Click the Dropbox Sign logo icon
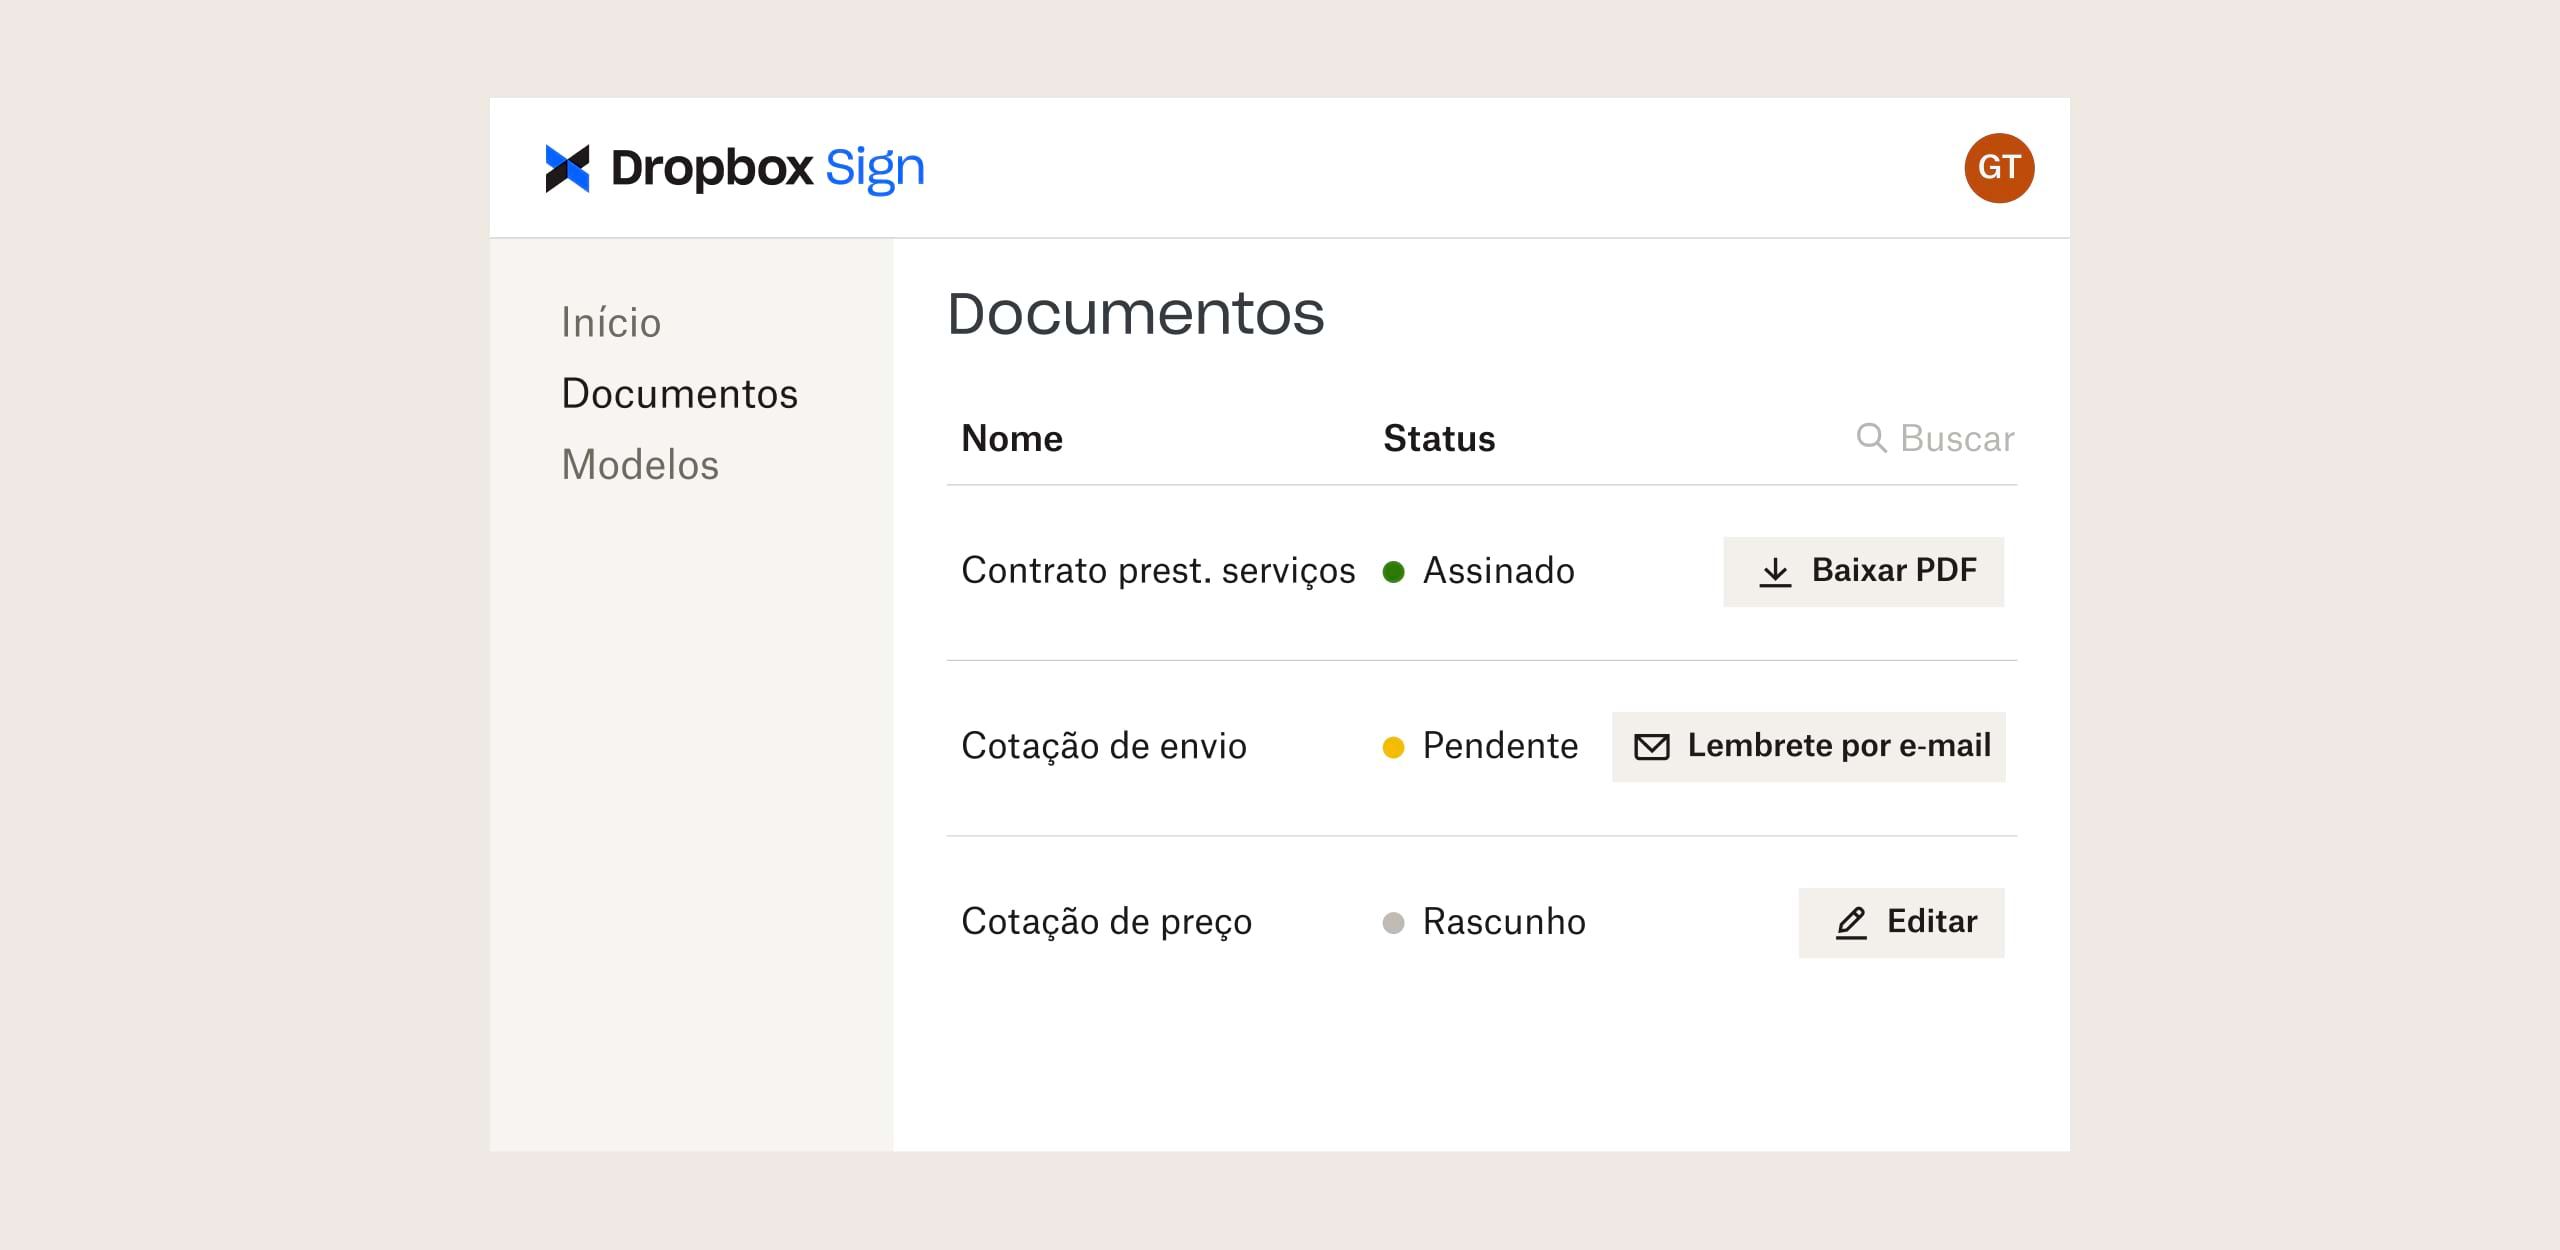 (570, 163)
